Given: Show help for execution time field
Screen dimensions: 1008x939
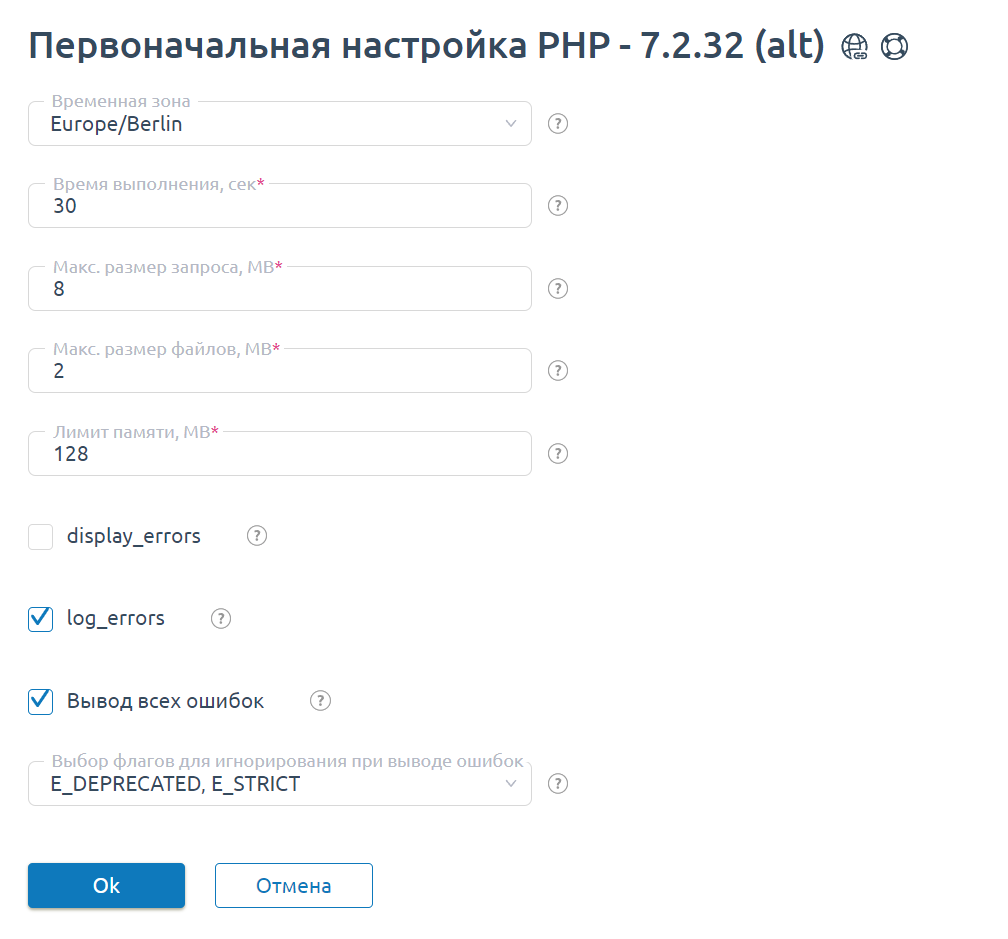Looking at the screenshot, I should click(x=559, y=206).
